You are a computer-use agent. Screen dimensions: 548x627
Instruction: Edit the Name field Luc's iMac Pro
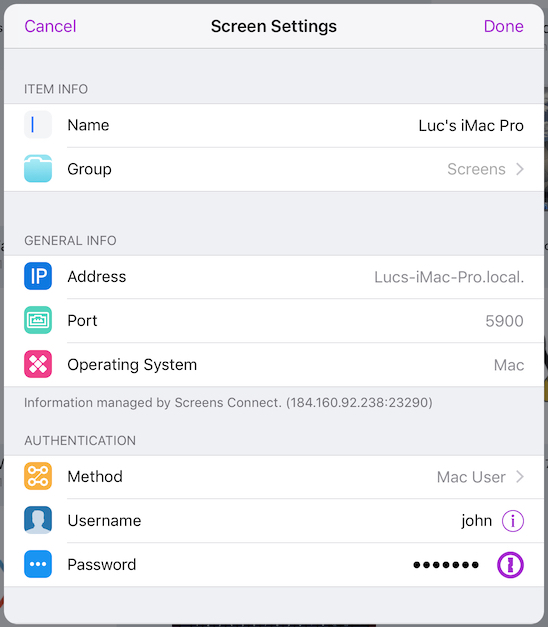coord(471,126)
